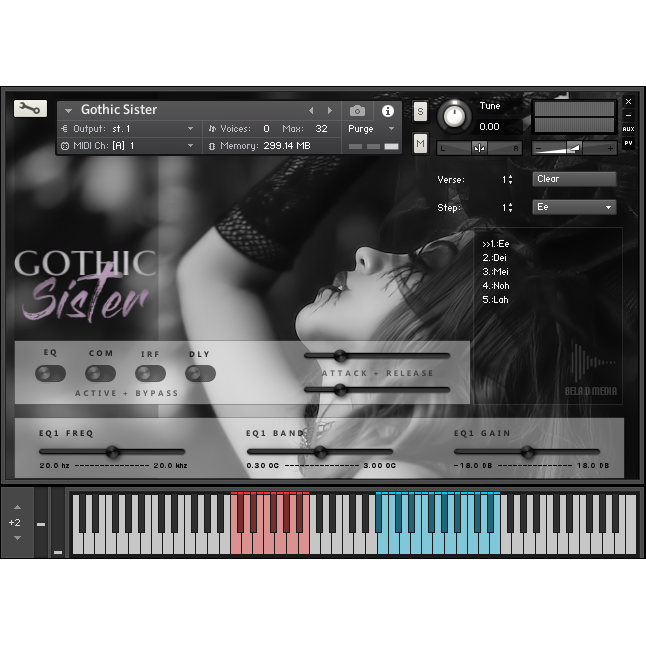Image resolution: width=646 pixels, height=646 pixels.
Task: Toggle the DLY delay switch
Action: (x=201, y=373)
